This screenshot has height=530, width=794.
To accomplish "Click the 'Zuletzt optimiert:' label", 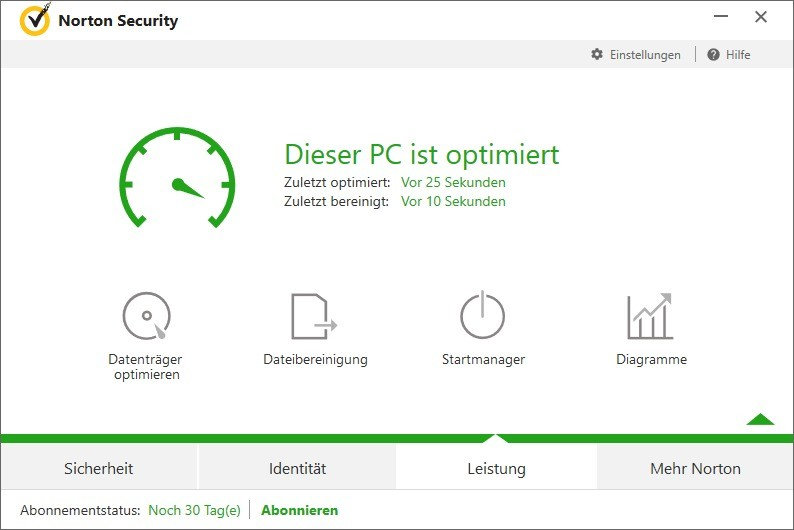I will tap(337, 182).
